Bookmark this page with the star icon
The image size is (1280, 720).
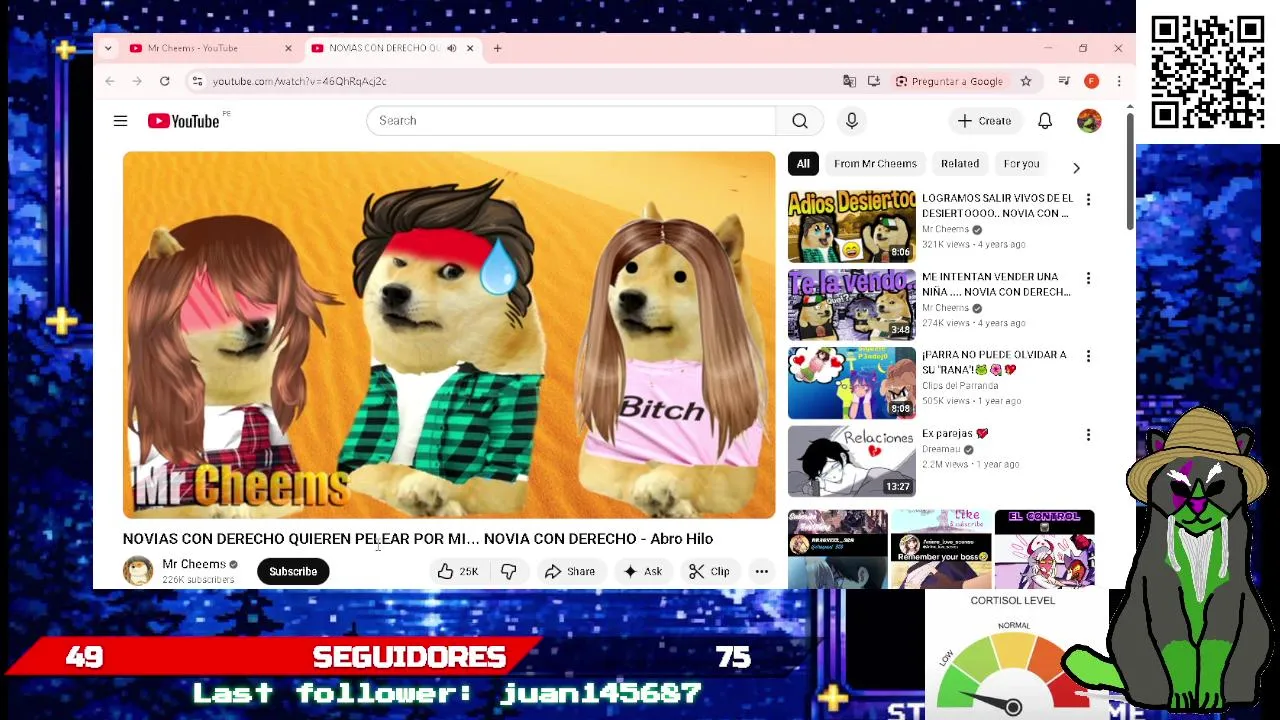(1026, 81)
